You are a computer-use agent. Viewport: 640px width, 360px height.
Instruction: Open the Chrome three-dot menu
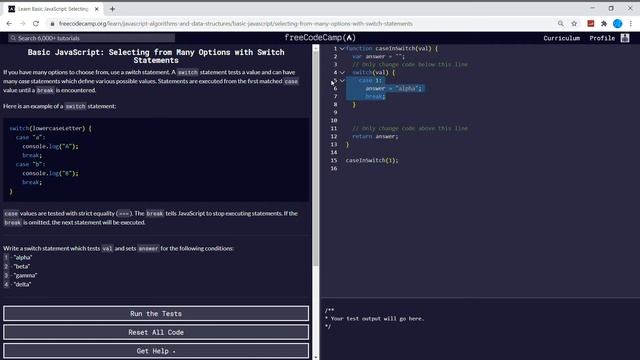(631, 24)
